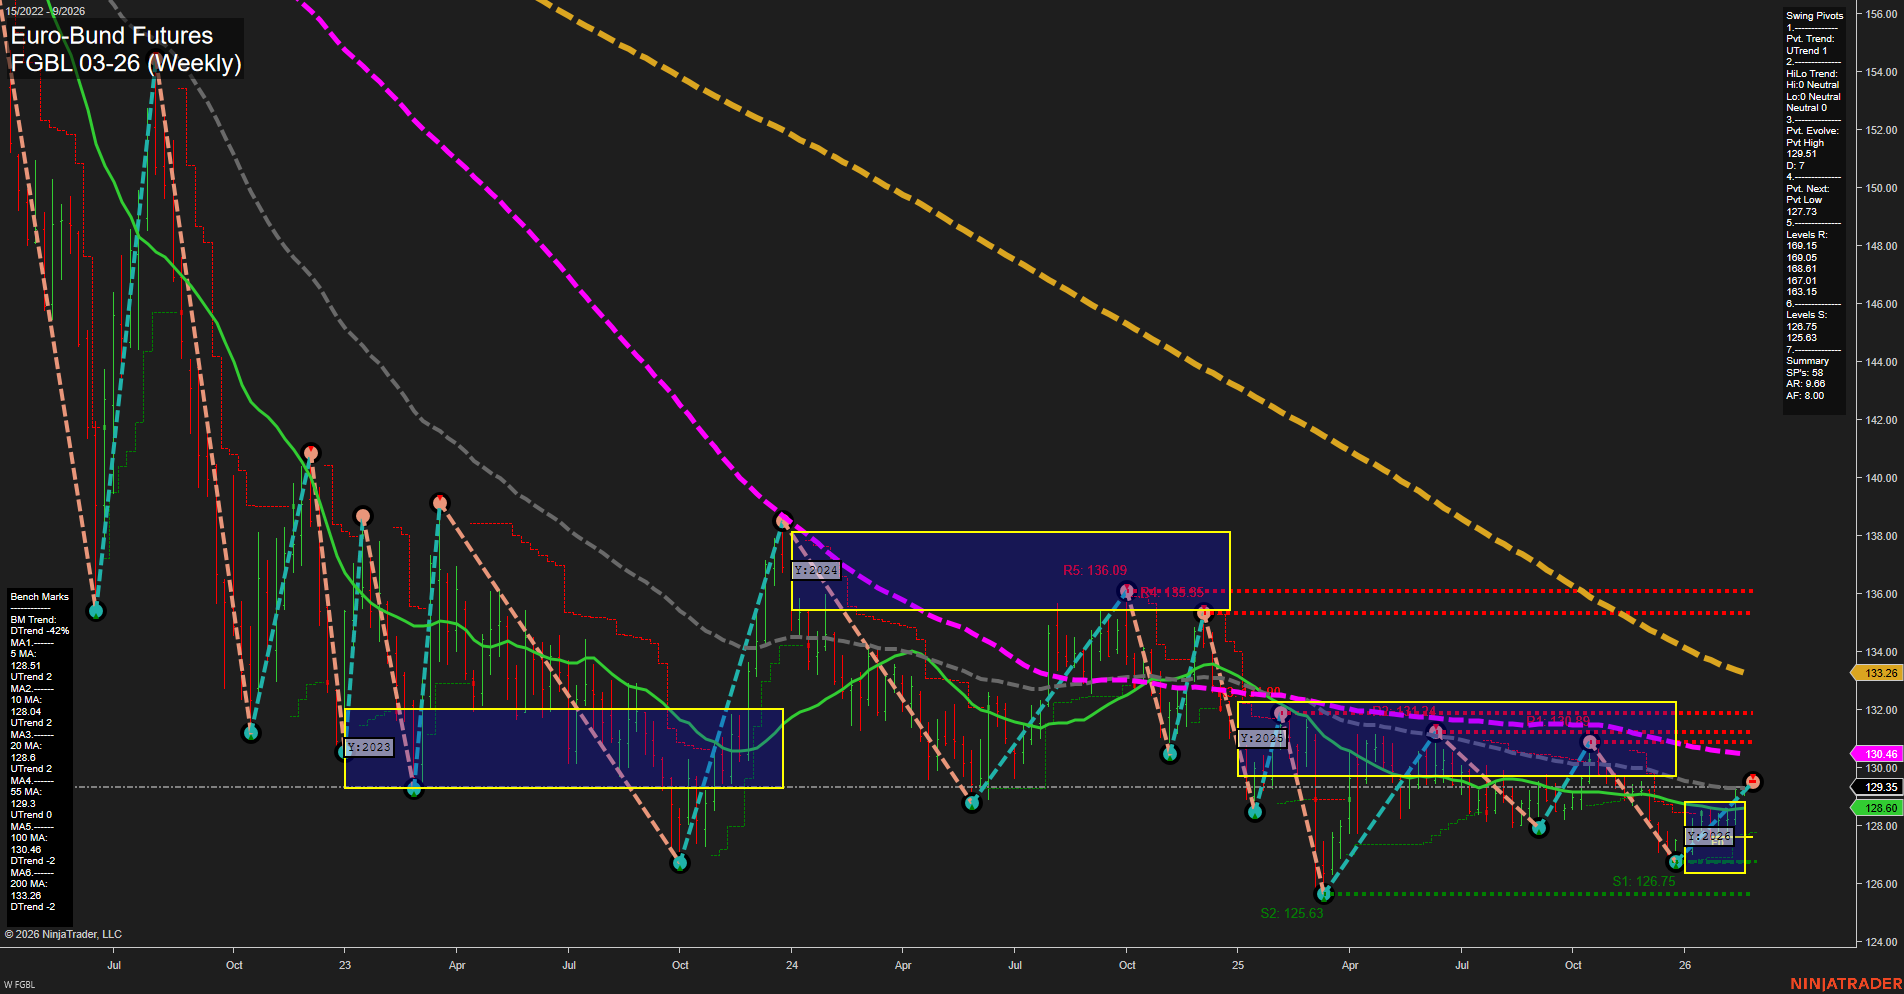
Task: Click the teal pivot low marker below S2 125.63
Action: (x=1322, y=895)
